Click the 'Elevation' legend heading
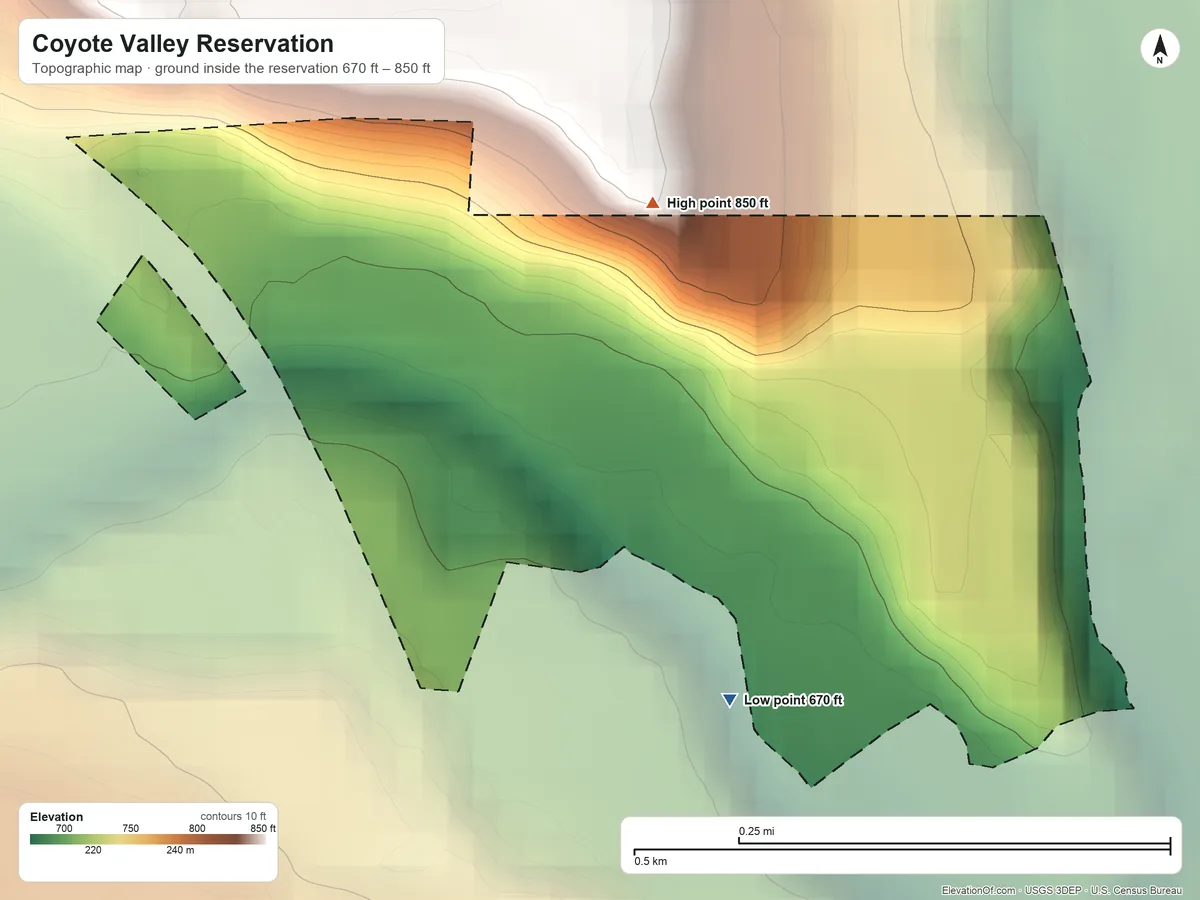The width and height of the screenshot is (1200, 900). pyautogui.click(x=57, y=817)
